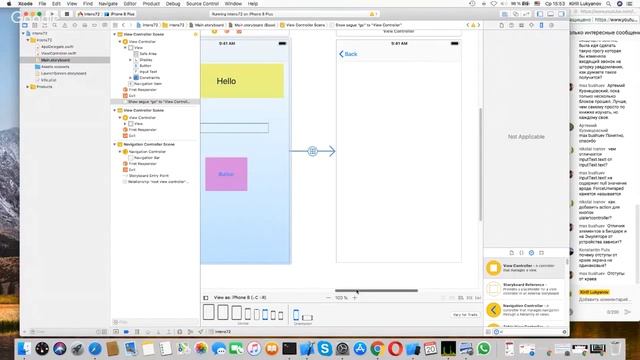This screenshot has width=640, height=360.
Task: Expand the Display label row in outline
Action: coord(131,60)
